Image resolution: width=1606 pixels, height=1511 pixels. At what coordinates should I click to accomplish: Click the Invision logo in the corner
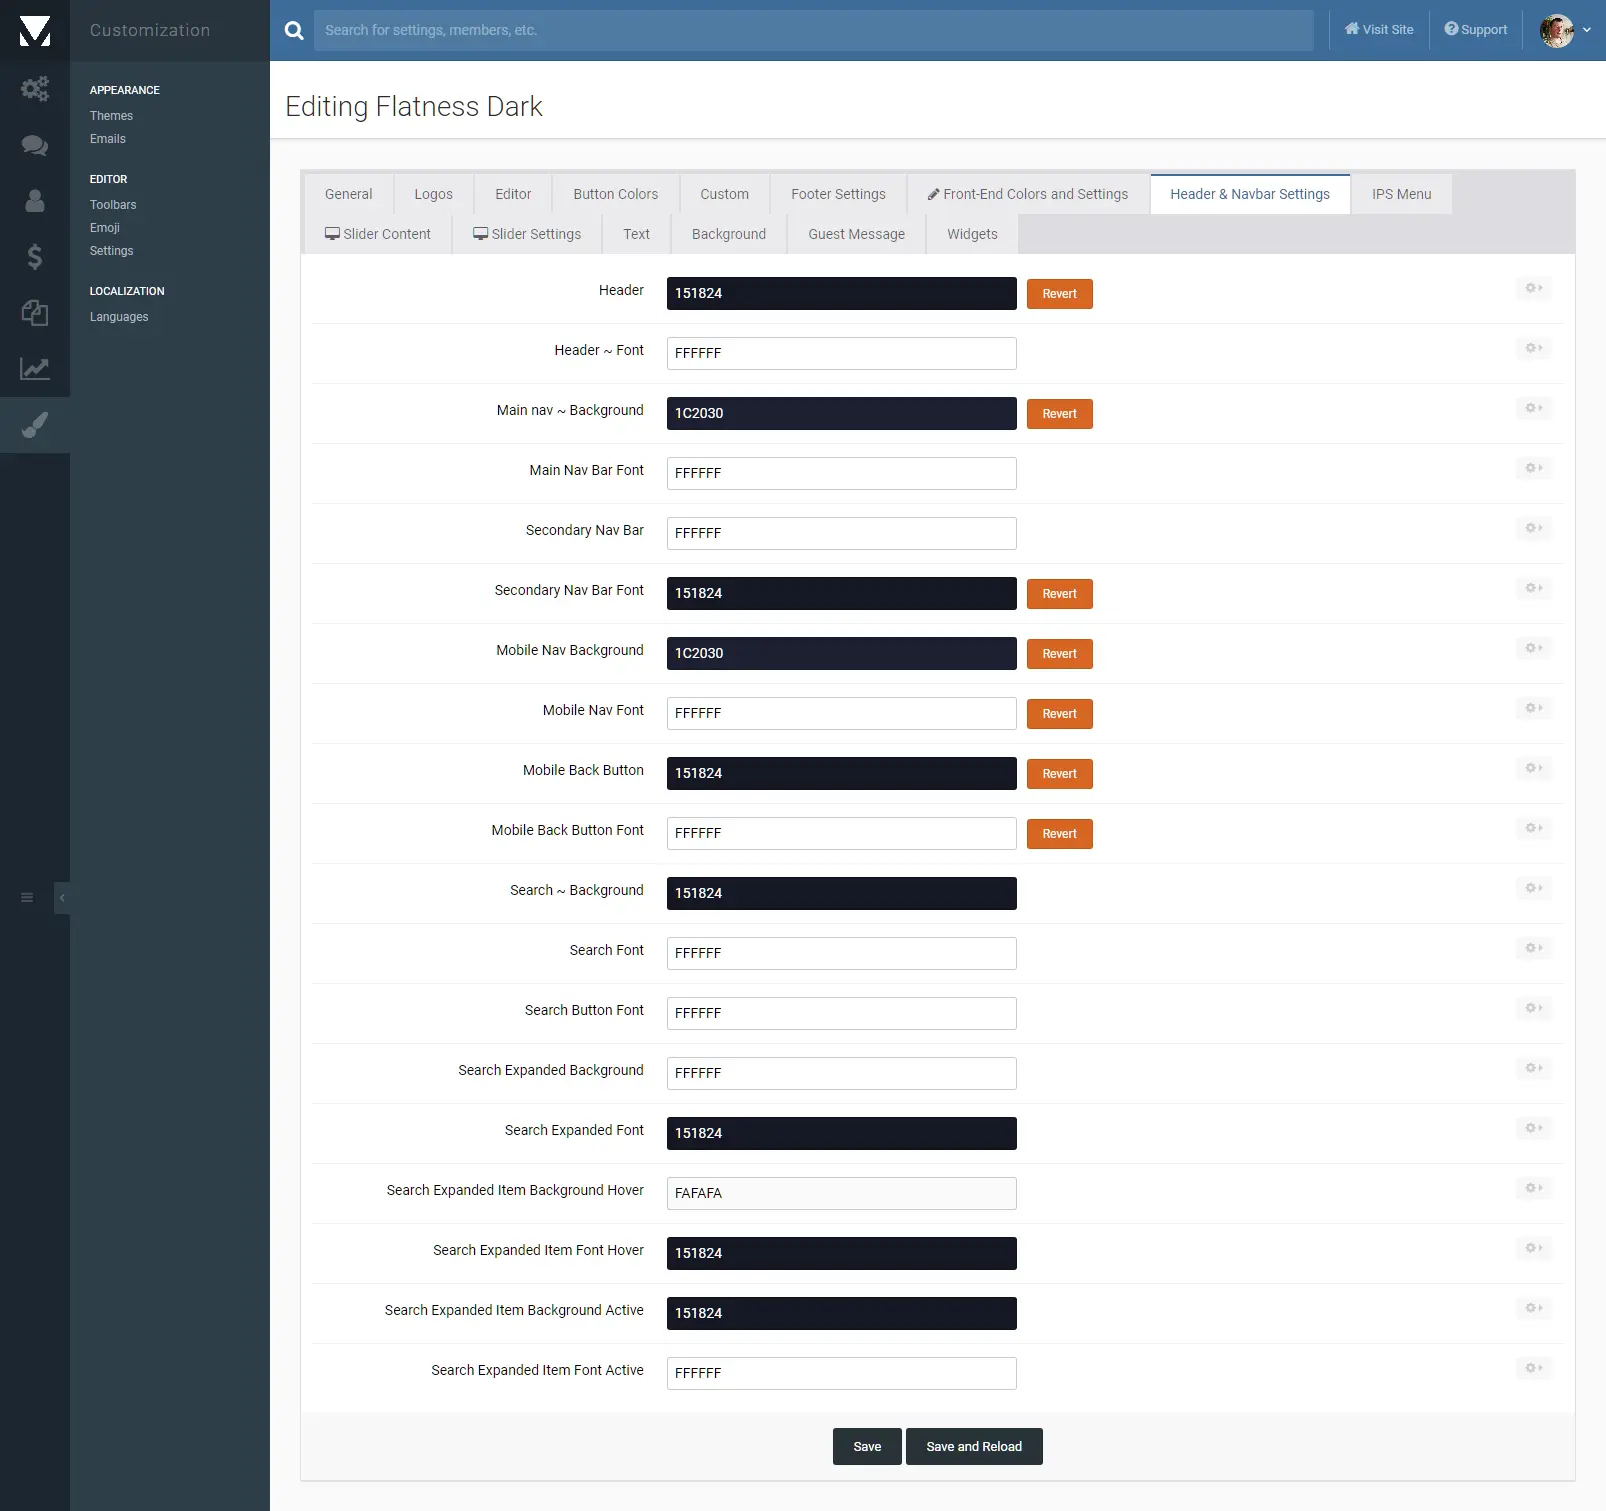click(35, 31)
